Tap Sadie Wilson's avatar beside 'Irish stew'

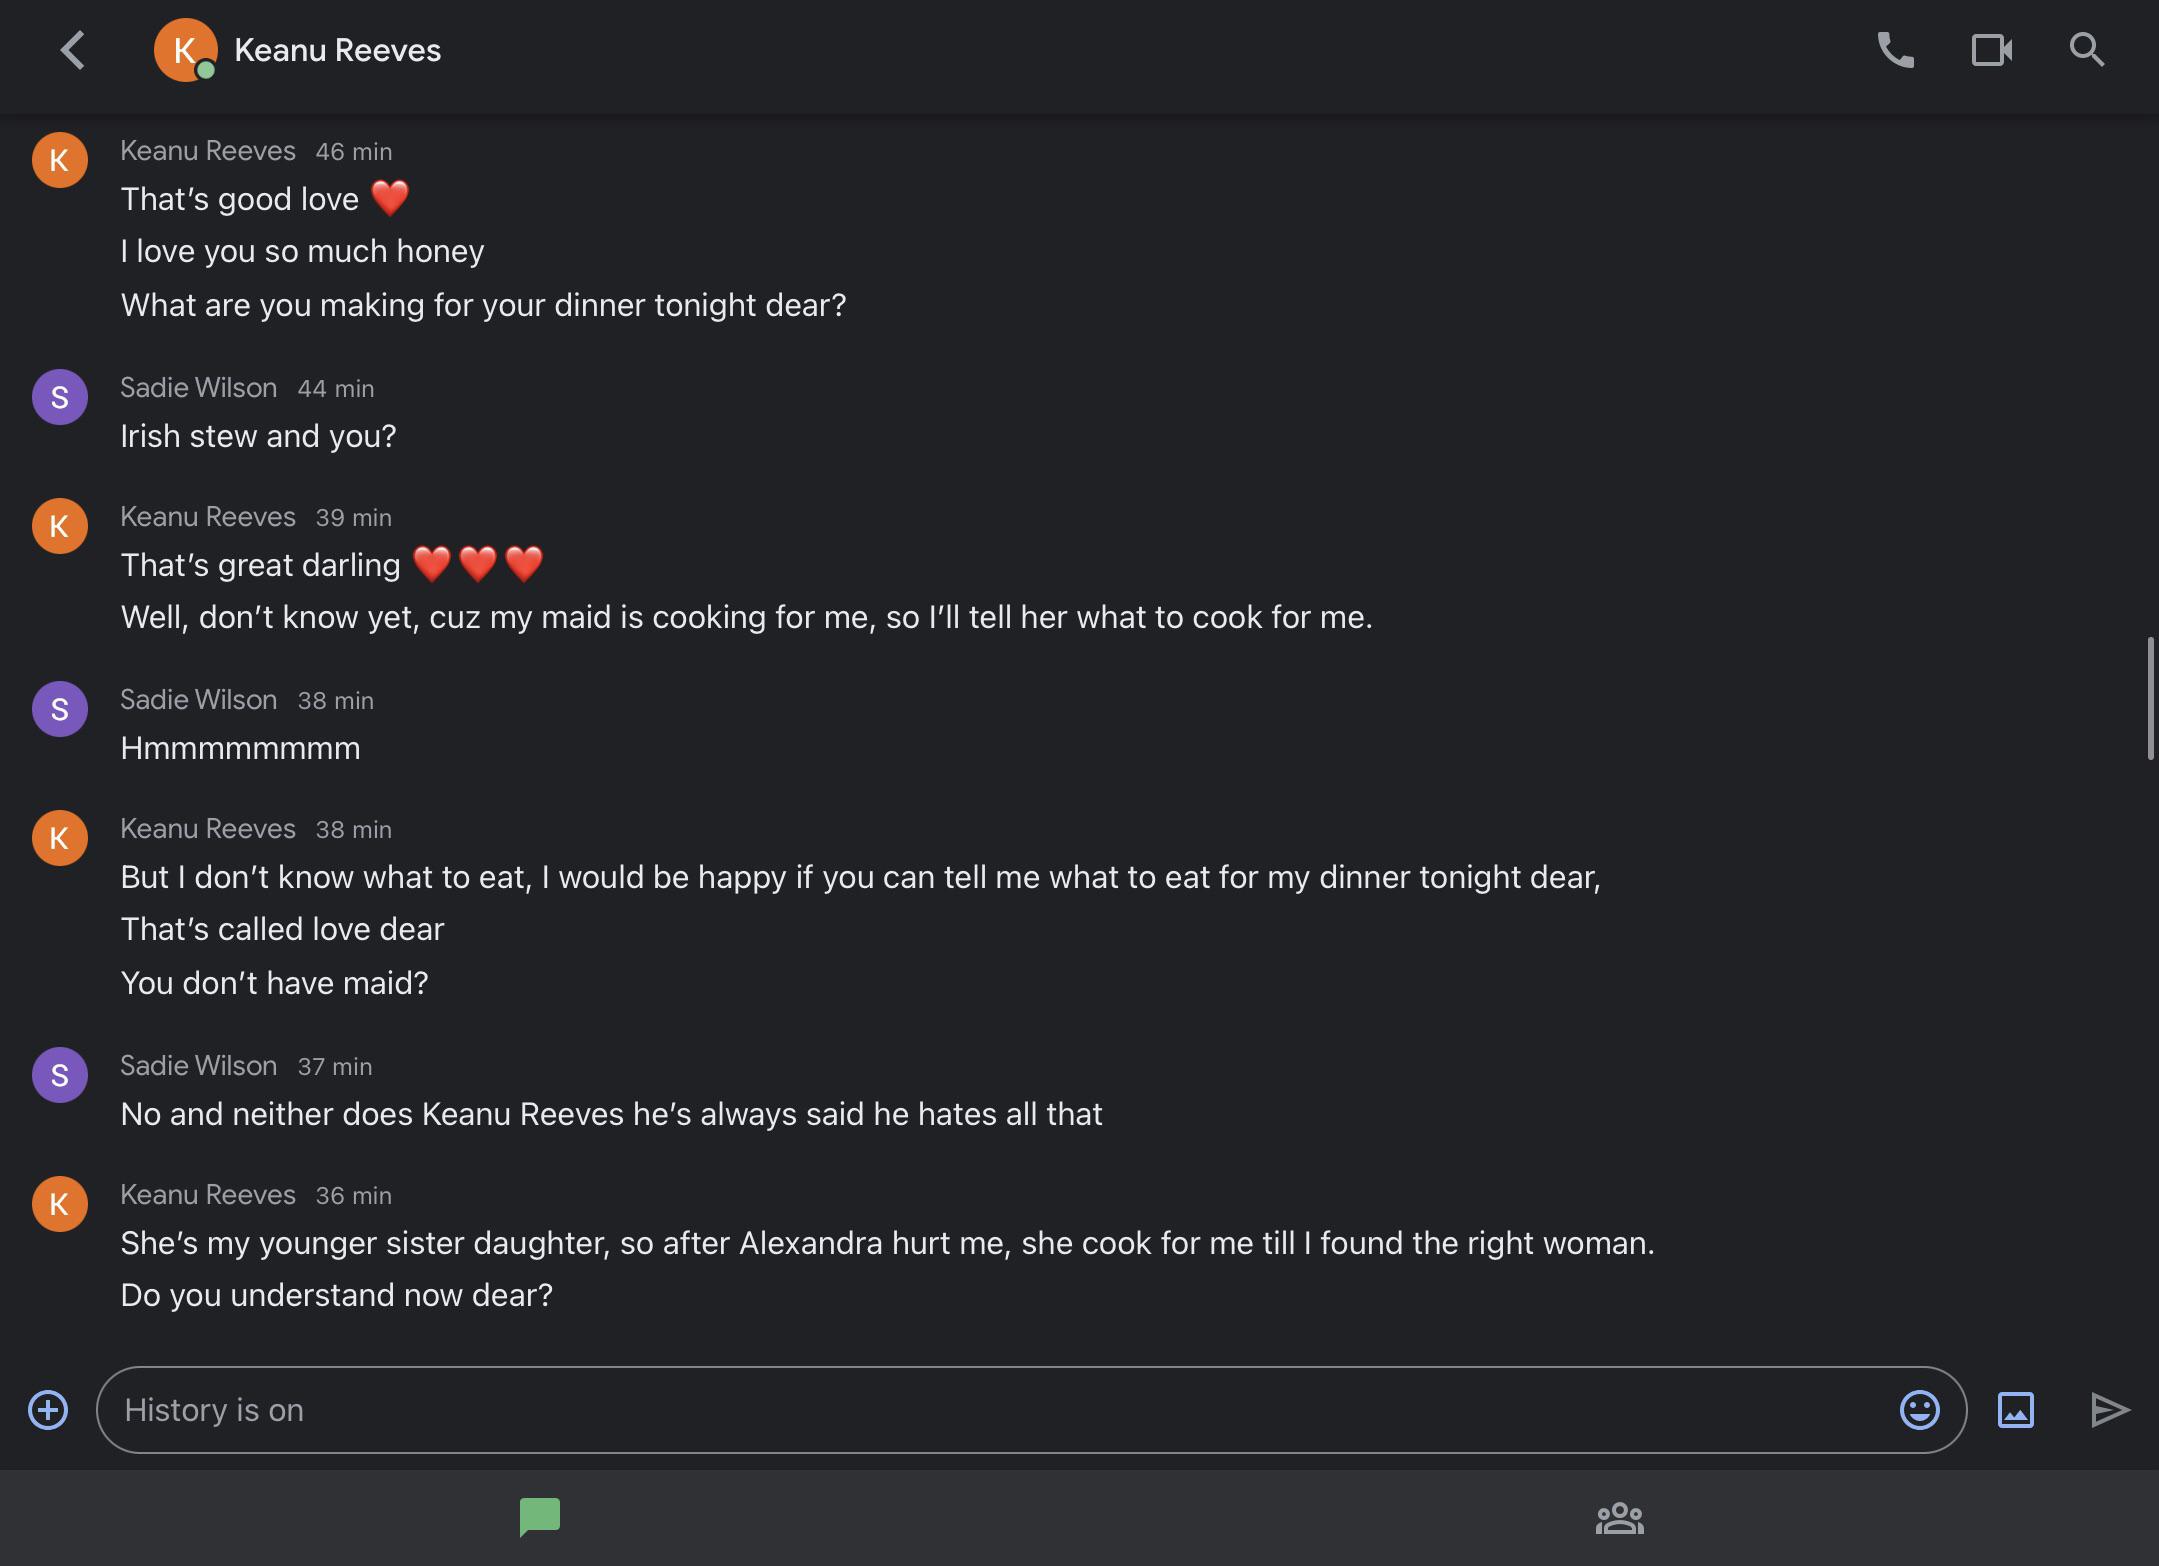60,397
